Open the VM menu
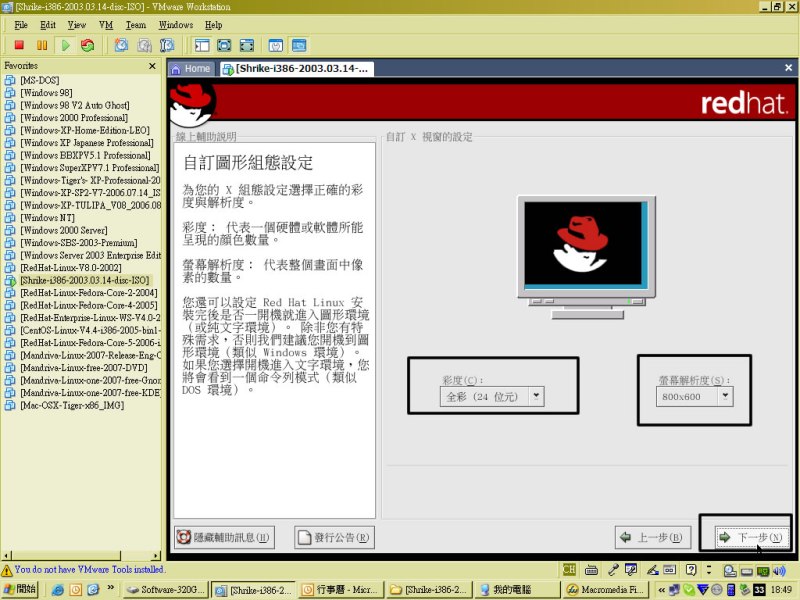Screen dimensions: 800x600 pos(106,24)
